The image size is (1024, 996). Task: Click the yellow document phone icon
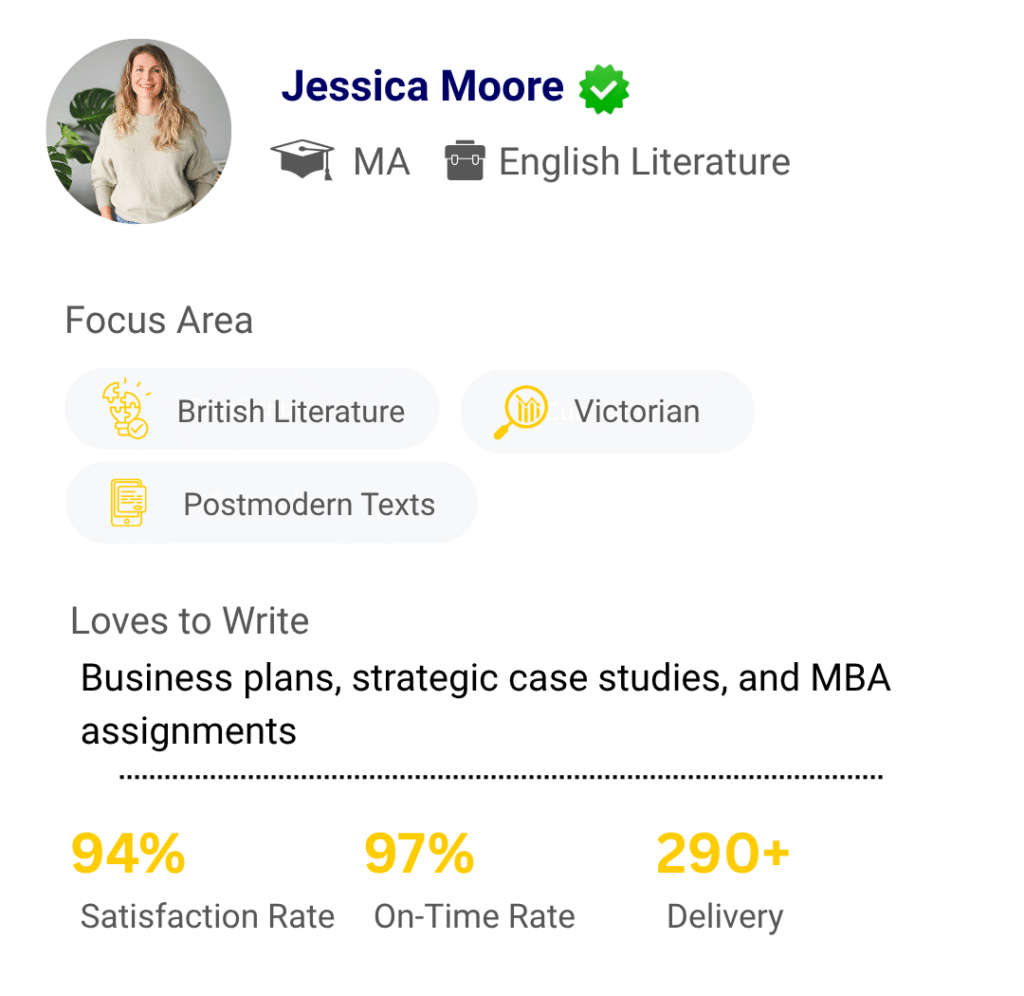[128, 503]
